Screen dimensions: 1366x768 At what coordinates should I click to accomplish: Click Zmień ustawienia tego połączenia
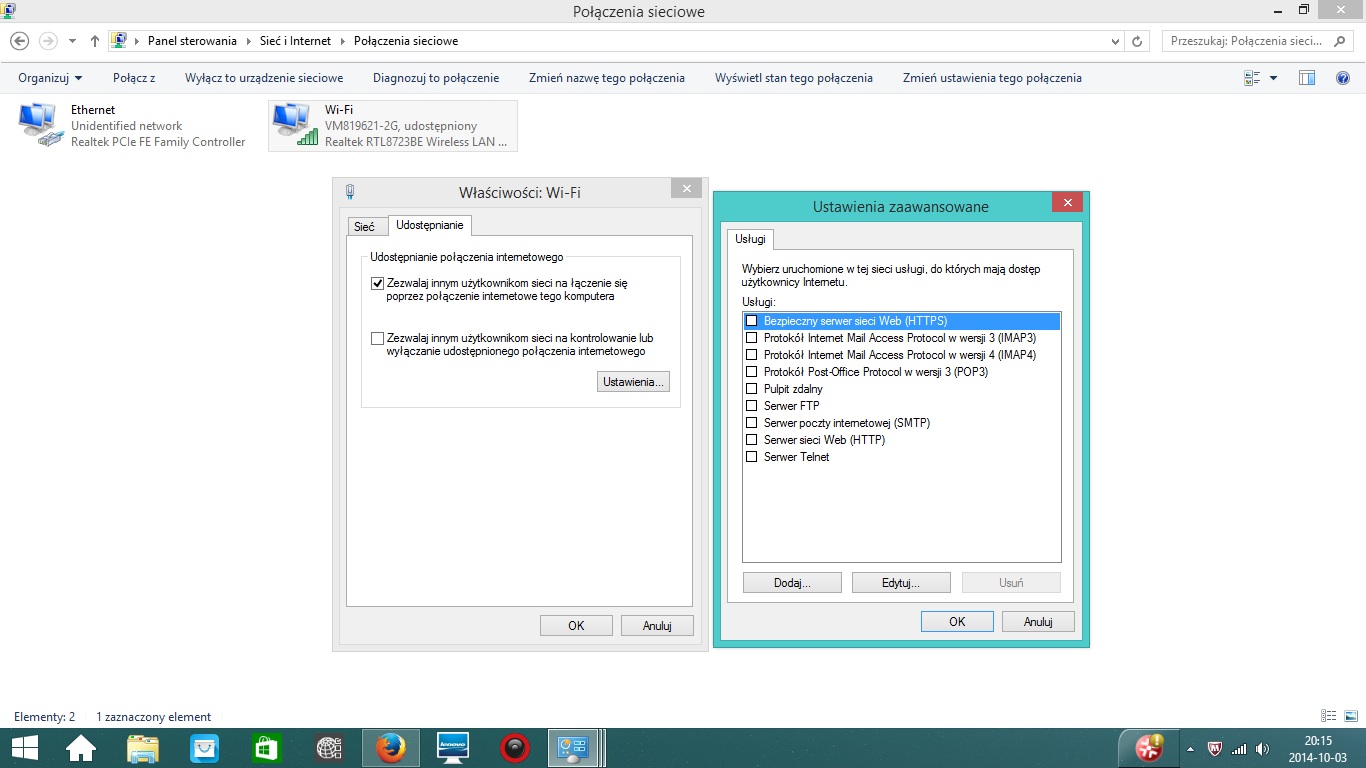[992, 78]
